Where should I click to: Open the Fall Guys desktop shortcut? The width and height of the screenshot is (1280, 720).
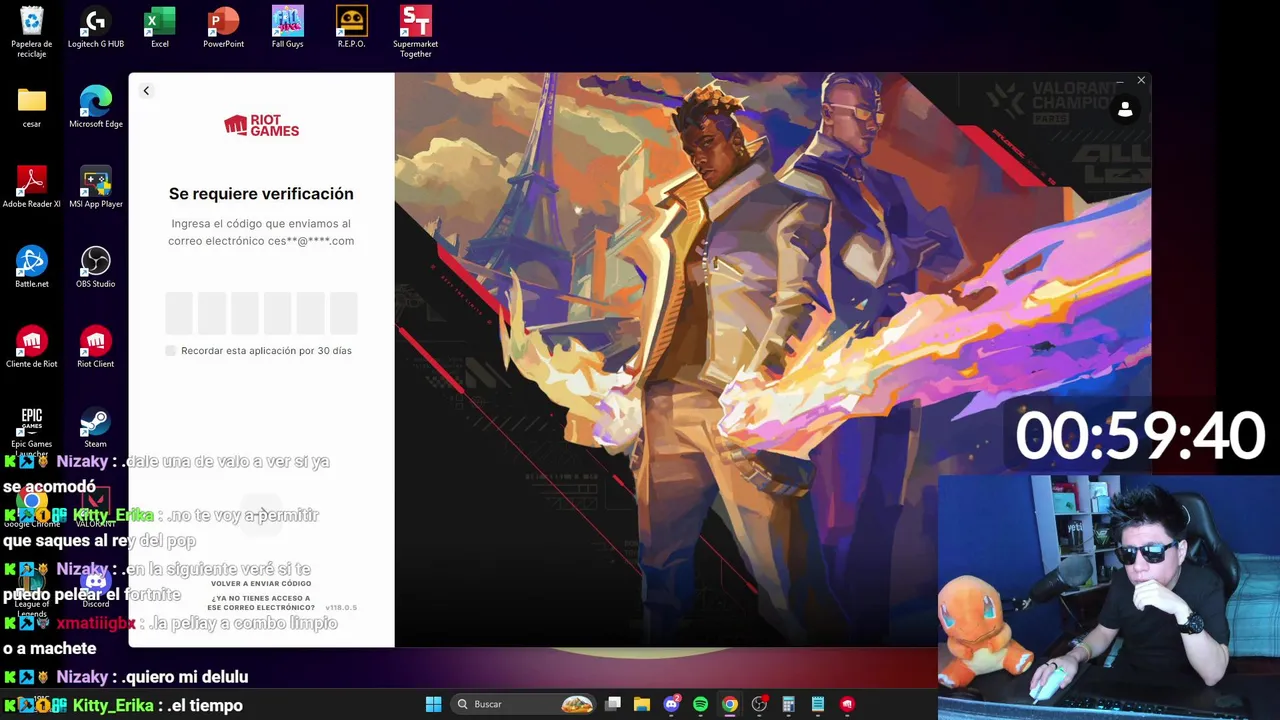[x=288, y=28]
